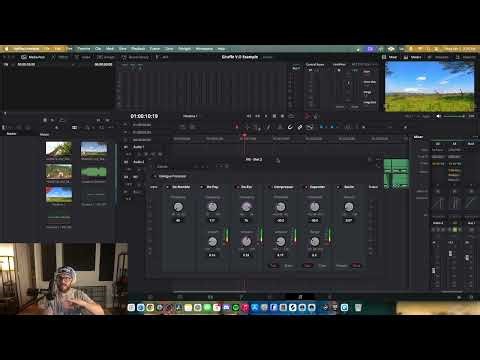Start recording with the record button
Screen dimensions: 480x360
point(282,116)
